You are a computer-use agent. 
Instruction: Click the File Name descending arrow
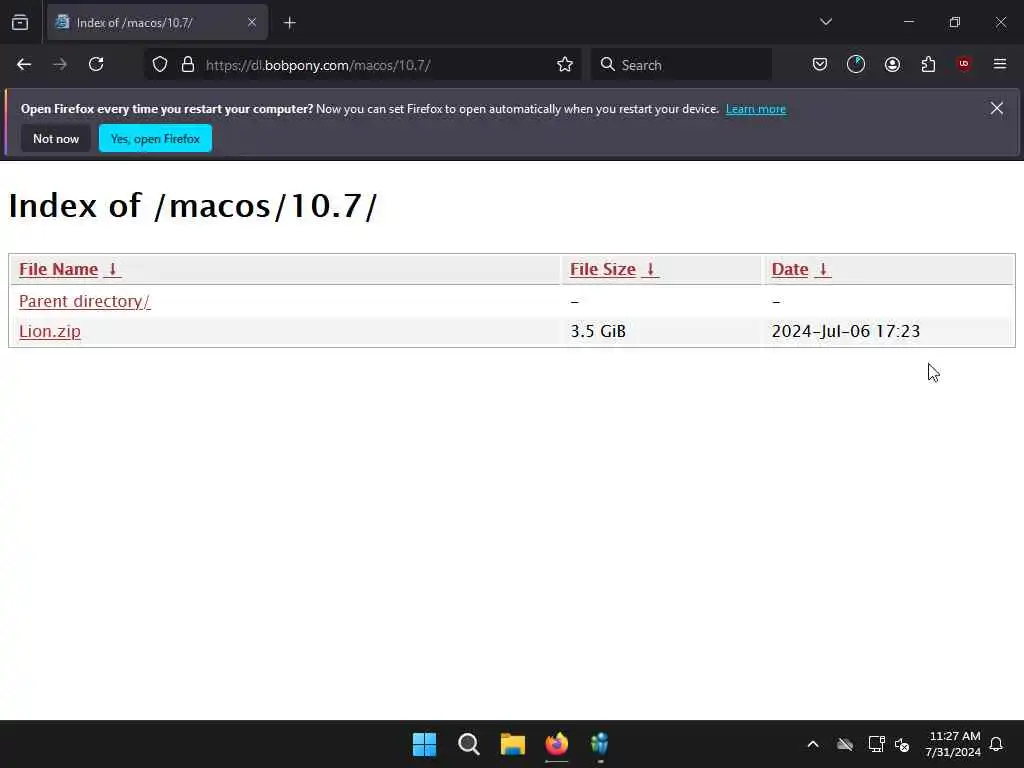[x=112, y=269]
